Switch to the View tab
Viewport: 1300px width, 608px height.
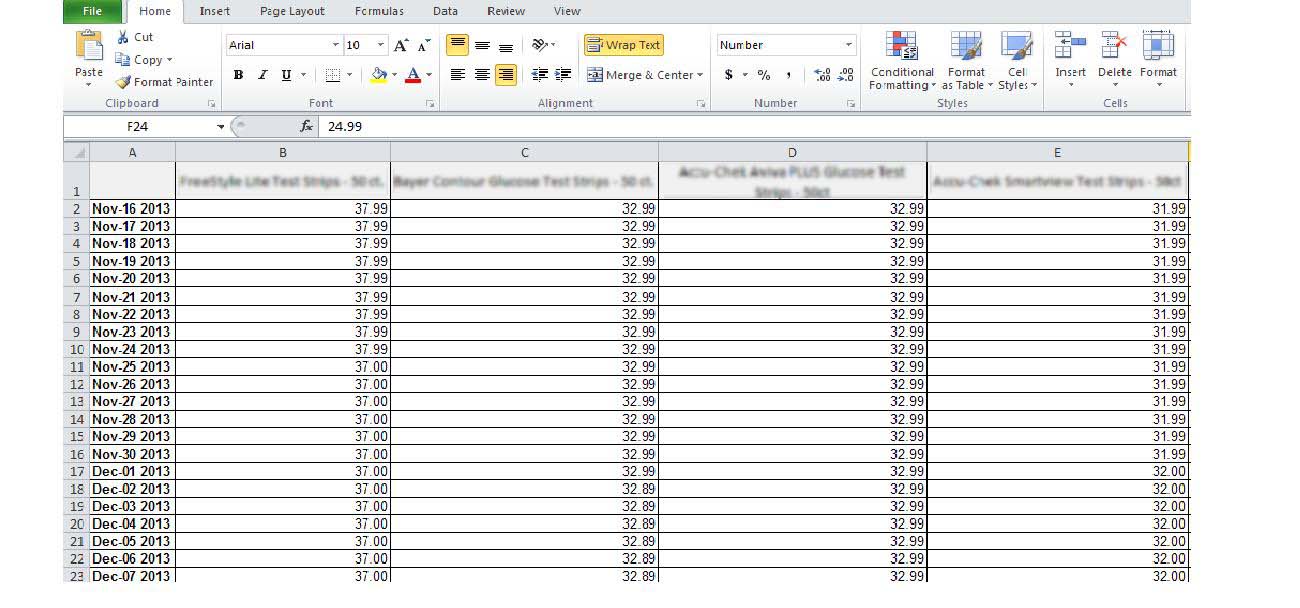click(567, 11)
